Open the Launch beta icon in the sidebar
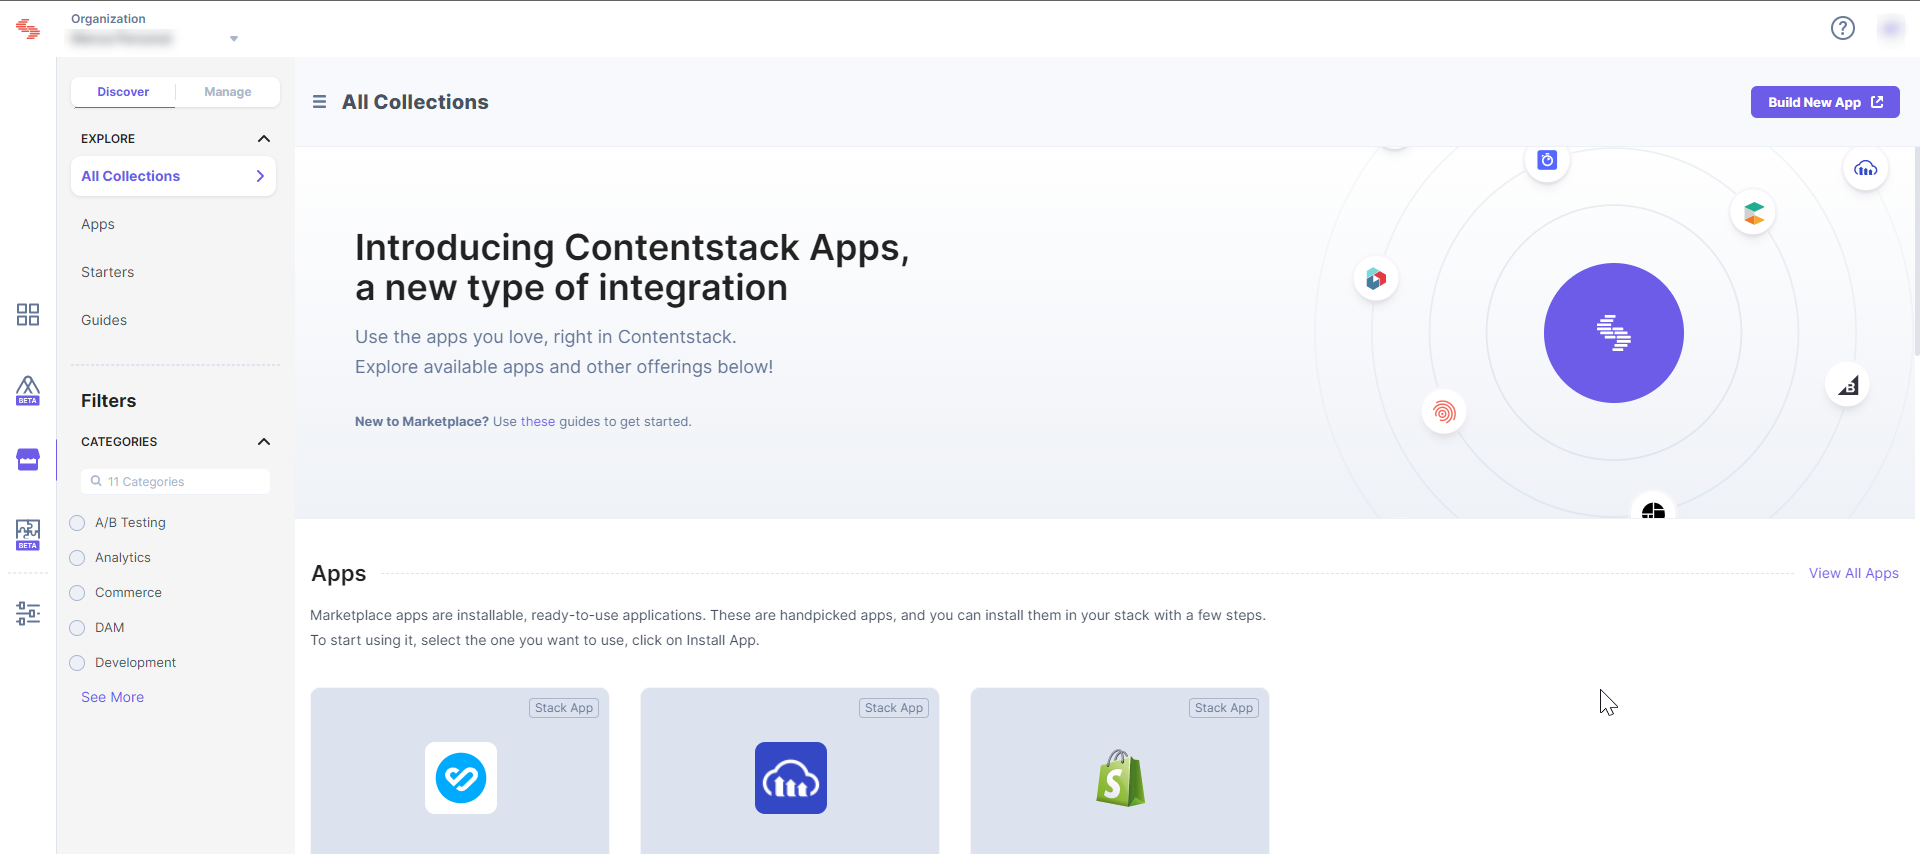The width and height of the screenshot is (1920, 854). coord(28,390)
